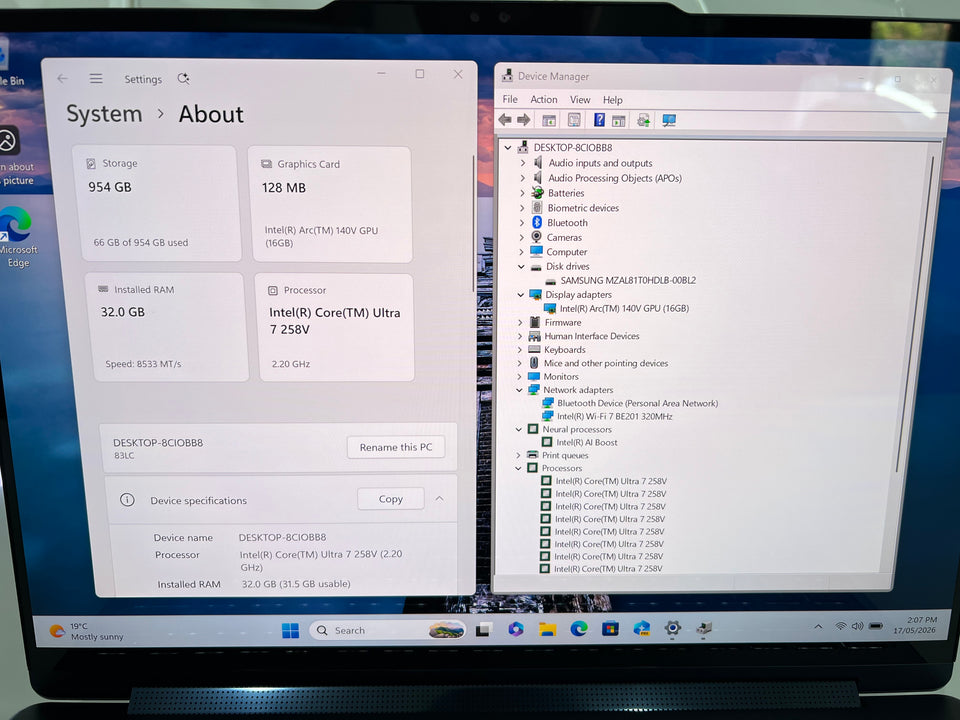This screenshot has height=720, width=960.
Task: Click the info icon beside Device specifications
Action: point(127,500)
